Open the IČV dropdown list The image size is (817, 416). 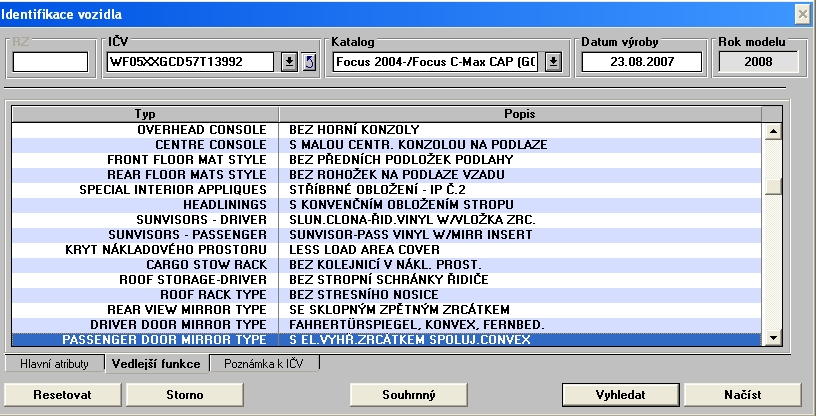(x=289, y=62)
